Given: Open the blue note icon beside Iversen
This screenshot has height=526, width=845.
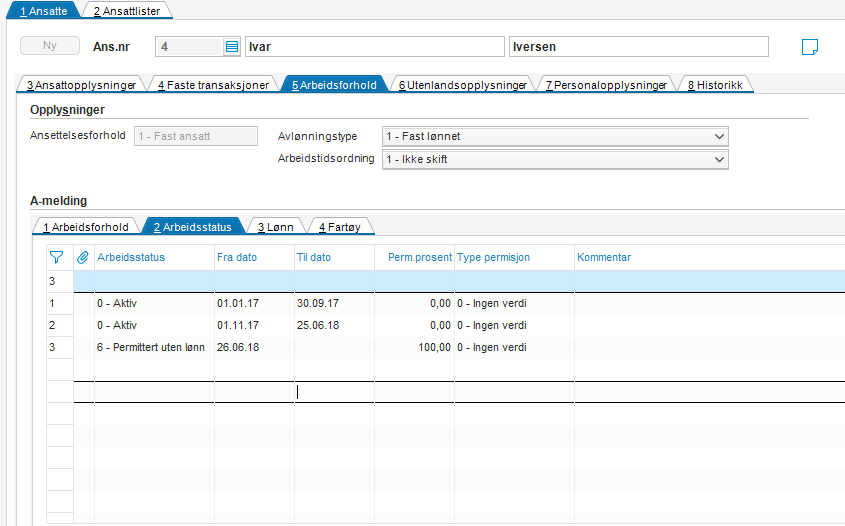Looking at the screenshot, I should pyautogui.click(x=809, y=47).
